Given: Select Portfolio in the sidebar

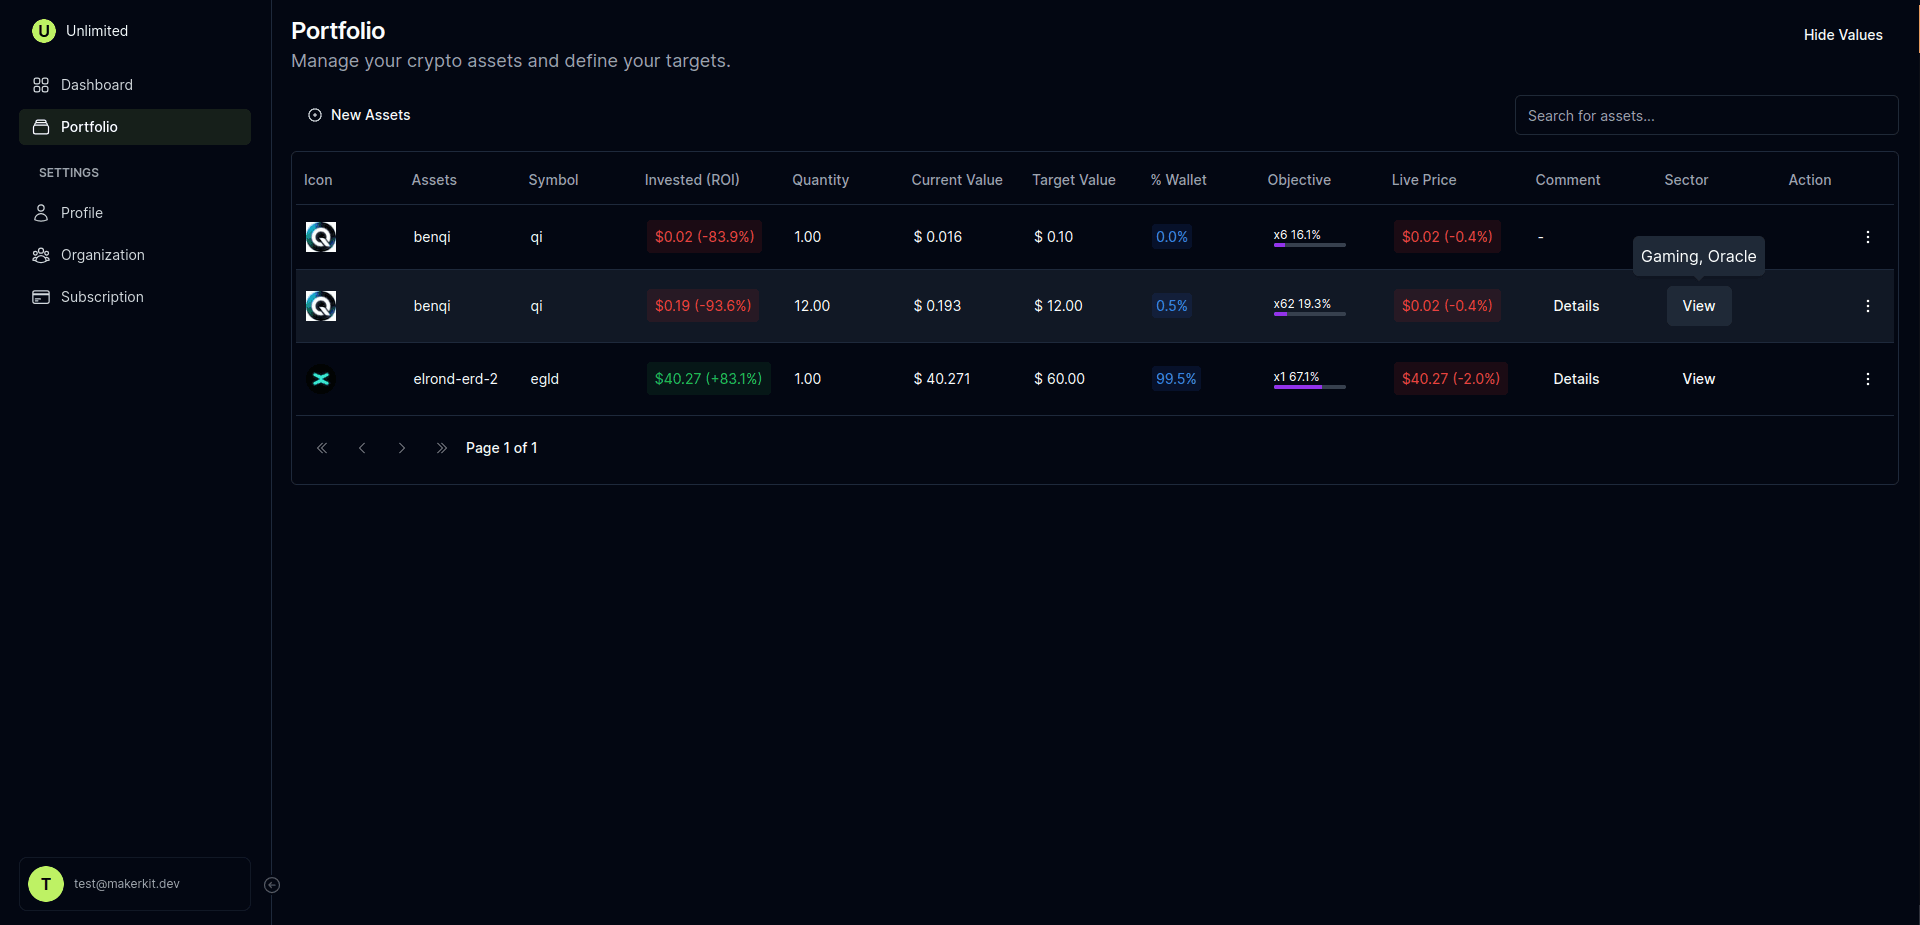Looking at the screenshot, I should tap(135, 127).
